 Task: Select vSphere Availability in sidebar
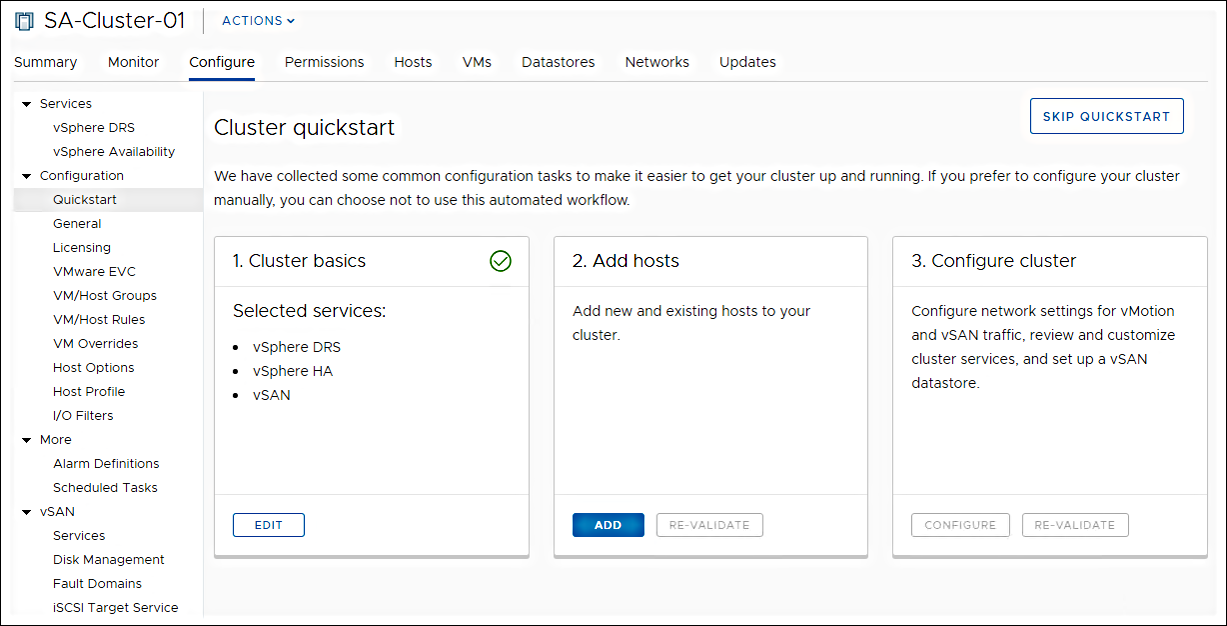coord(114,152)
